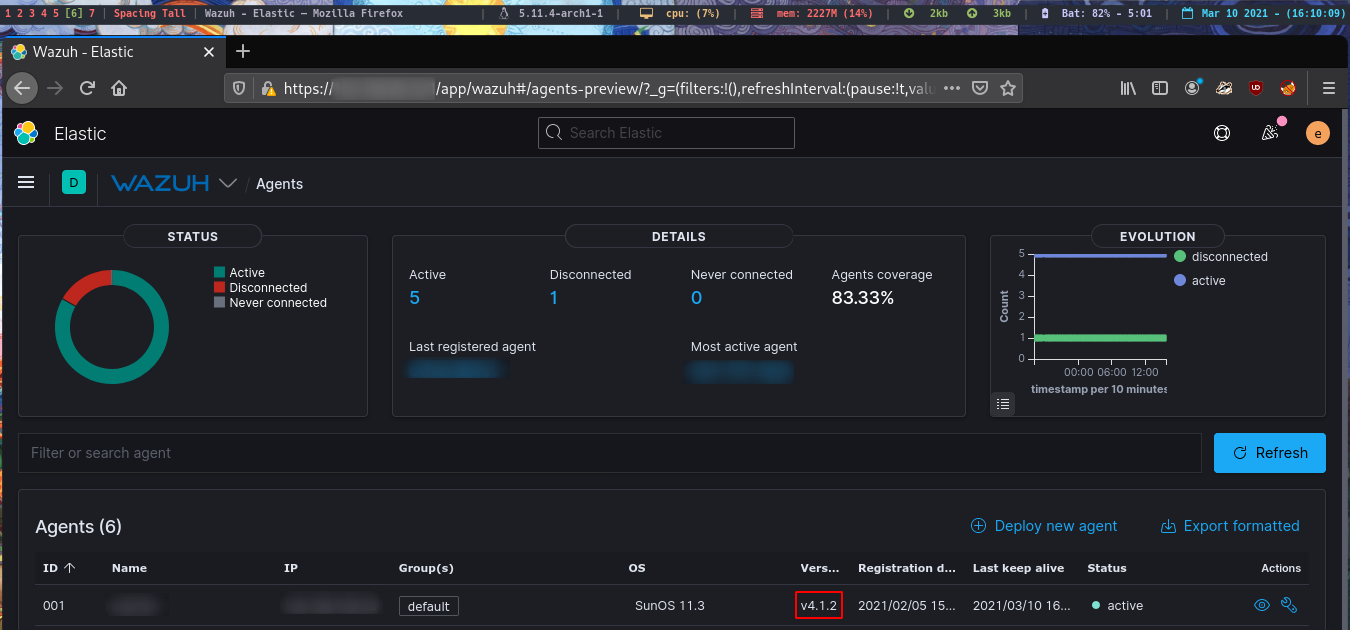Sort by Last keep alive column
Screen dimensions: 1350x630
tap(1018, 568)
